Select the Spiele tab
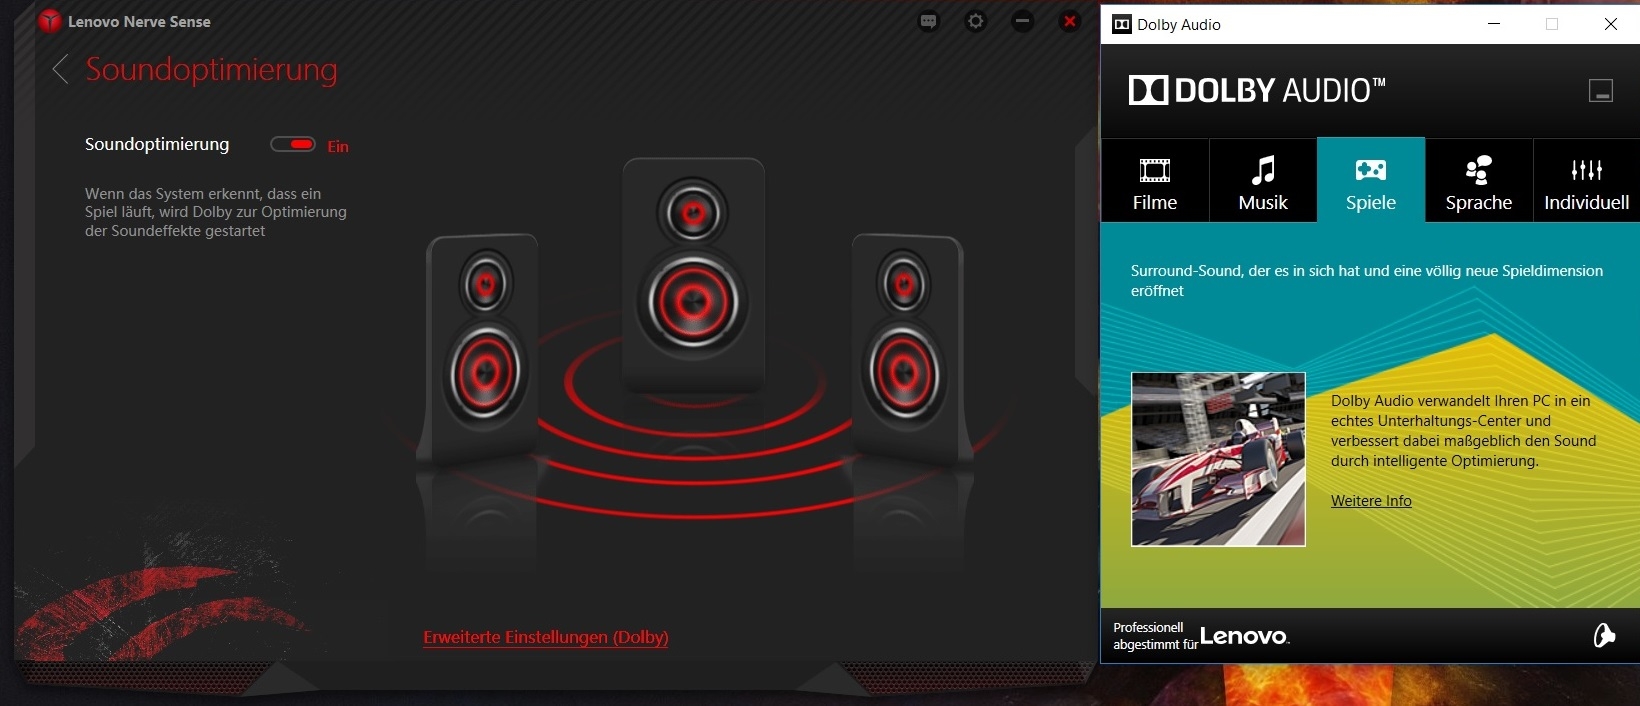Image resolution: width=1640 pixels, height=706 pixels. coord(1371,181)
